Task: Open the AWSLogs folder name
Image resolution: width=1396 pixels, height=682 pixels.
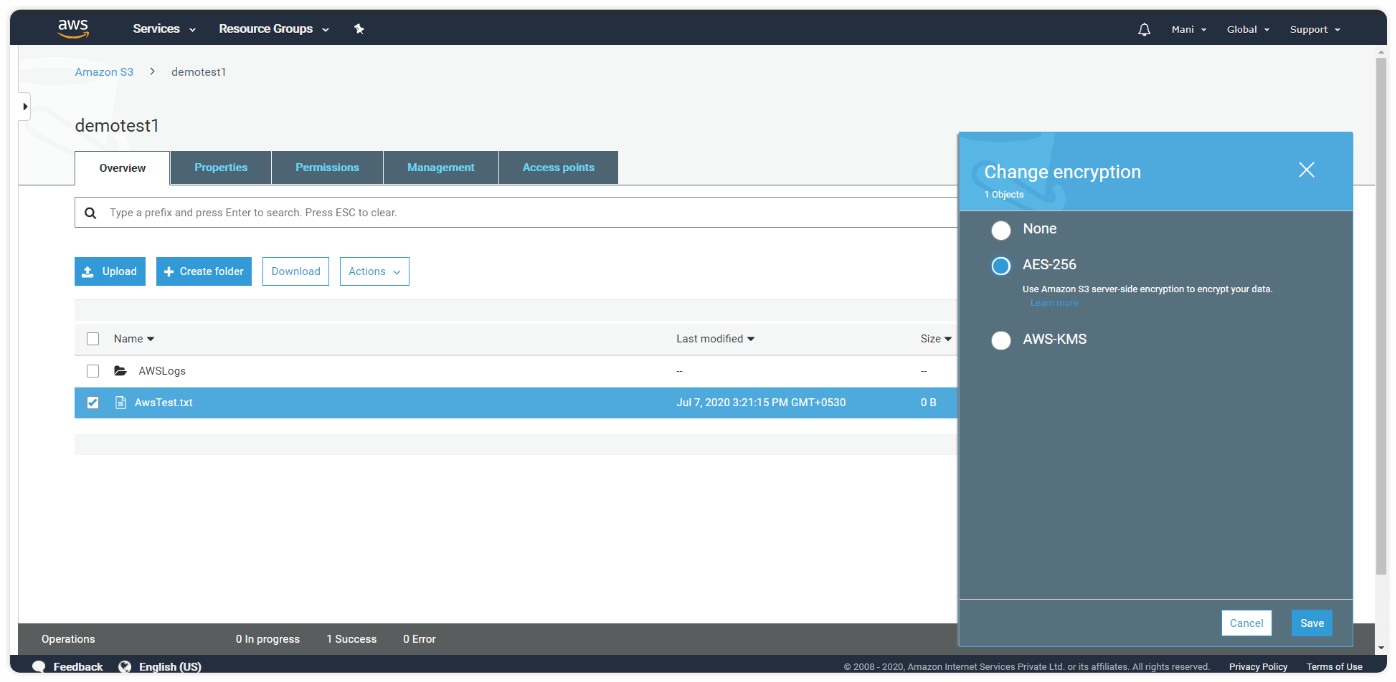Action: point(162,371)
